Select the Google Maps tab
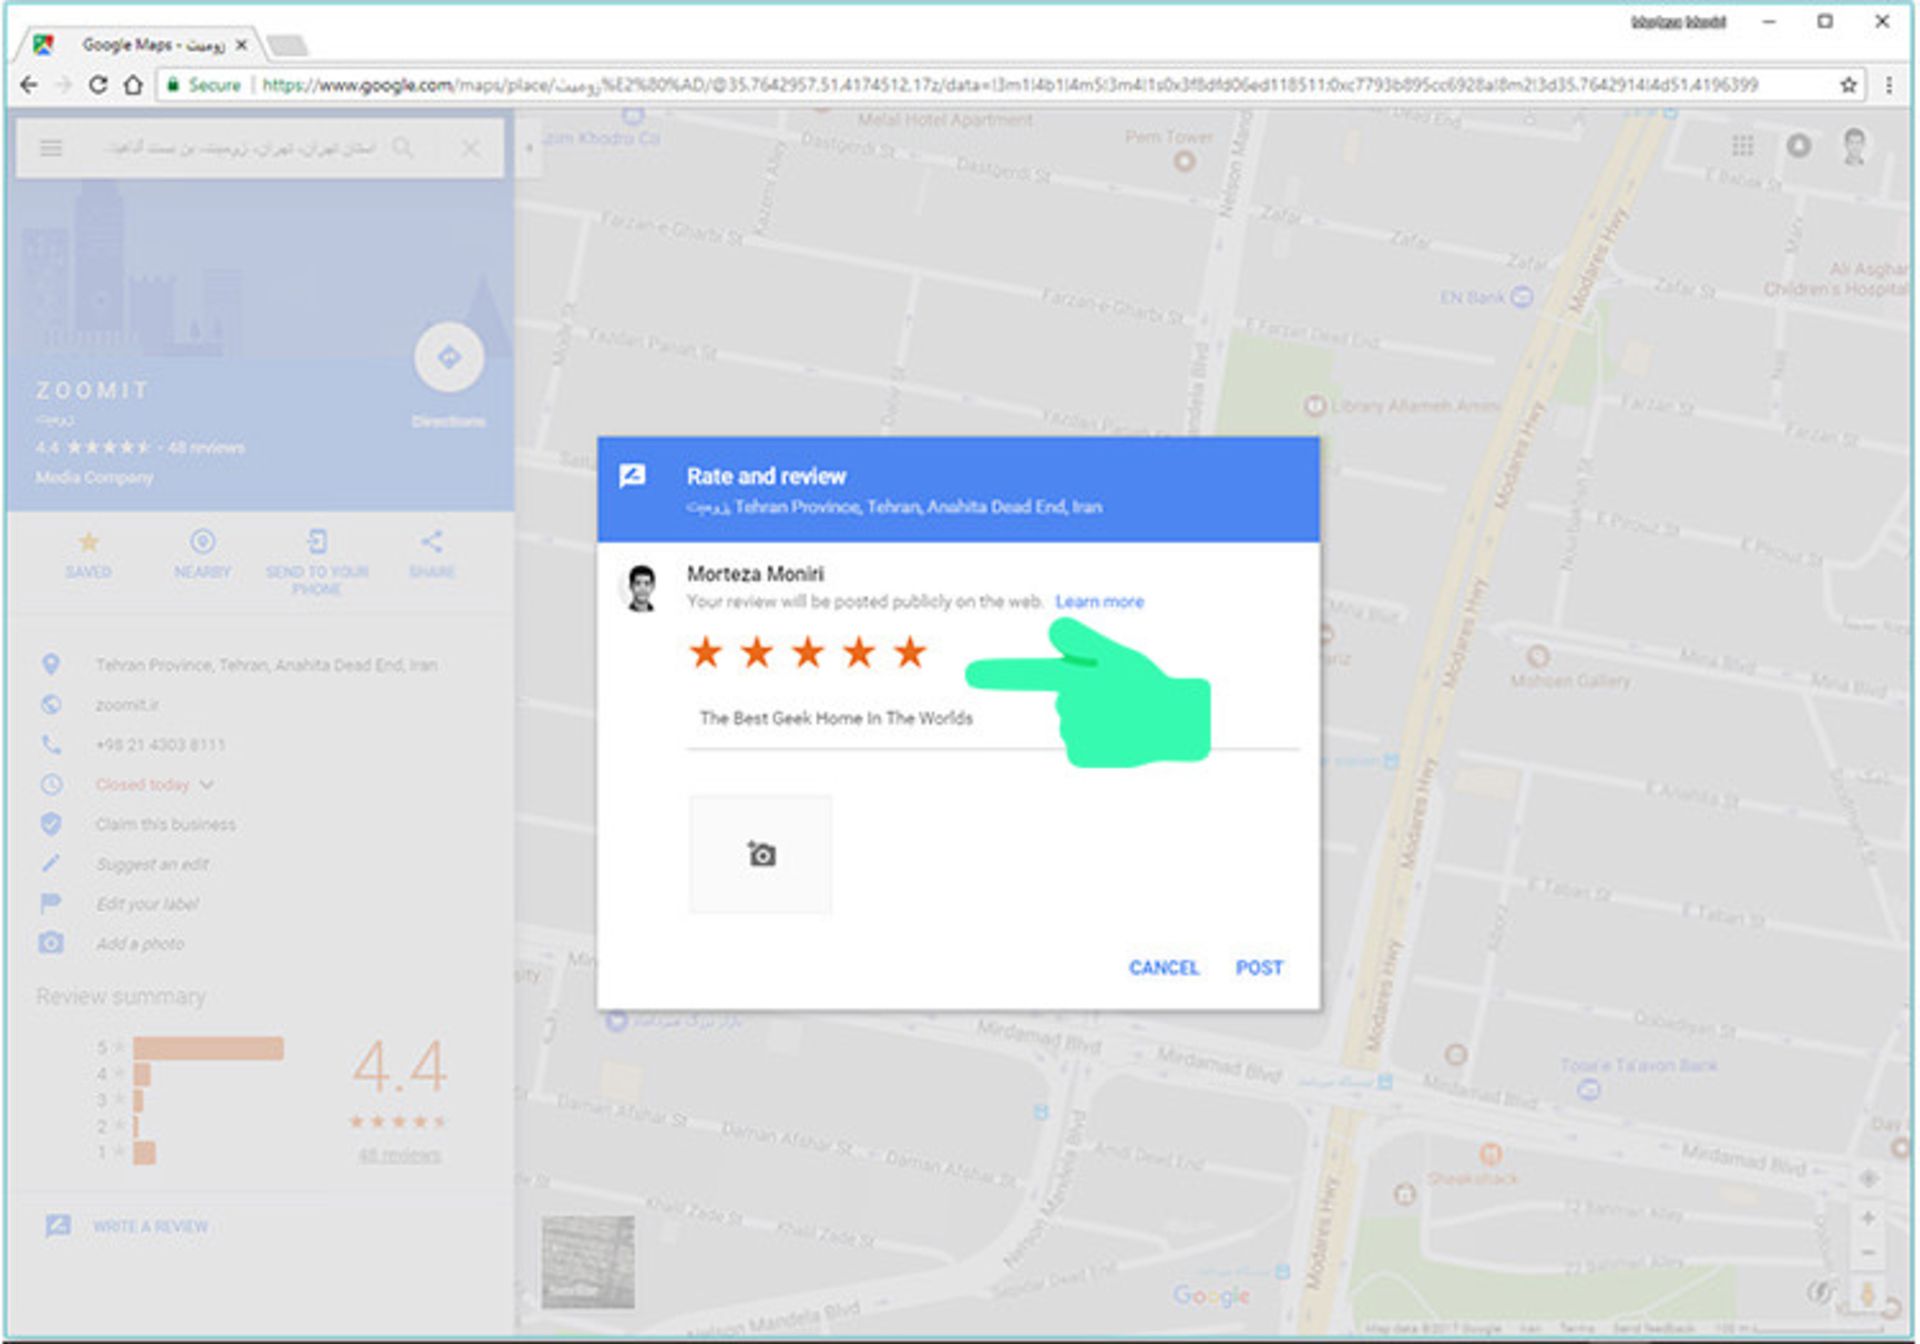 pos(140,45)
